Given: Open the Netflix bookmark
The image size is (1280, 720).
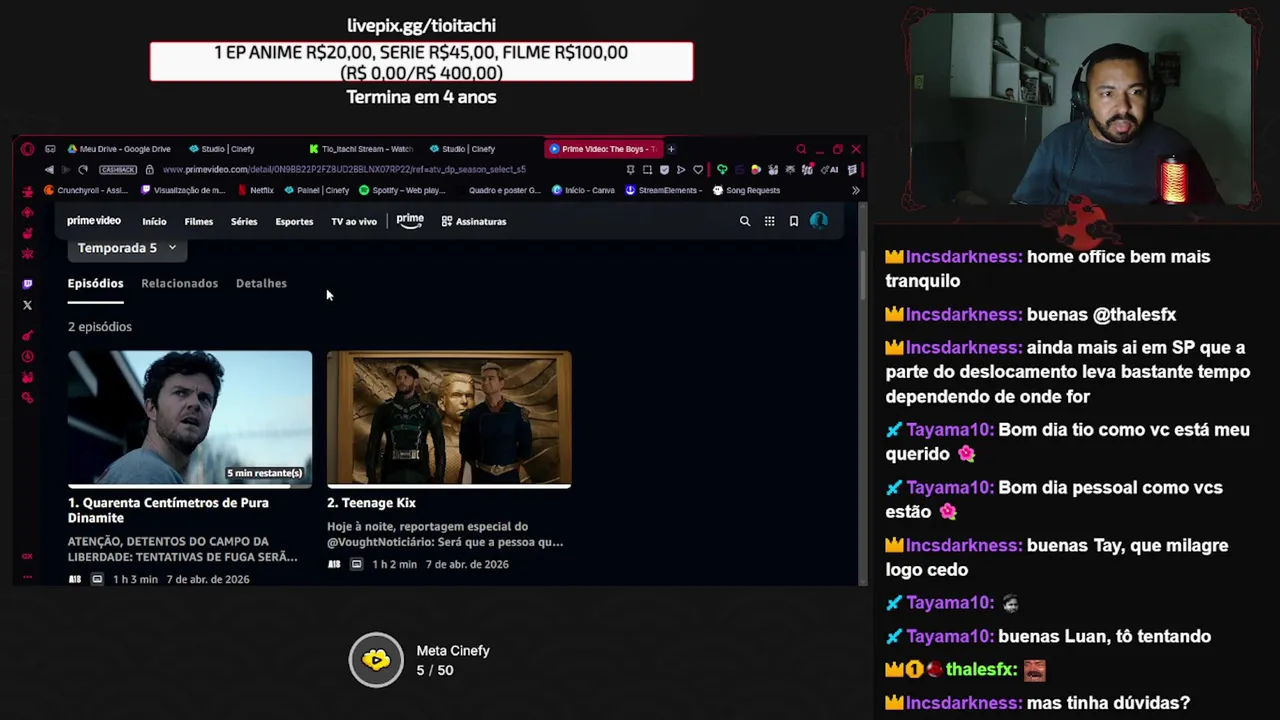Looking at the screenshot, I should tap(256, 190).
